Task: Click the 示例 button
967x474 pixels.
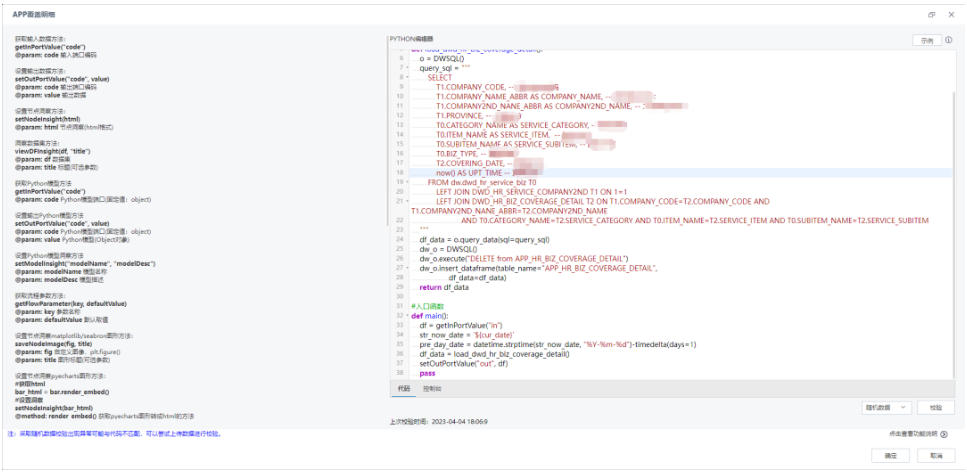Action: pyautogui.click(x=927, y=41)
